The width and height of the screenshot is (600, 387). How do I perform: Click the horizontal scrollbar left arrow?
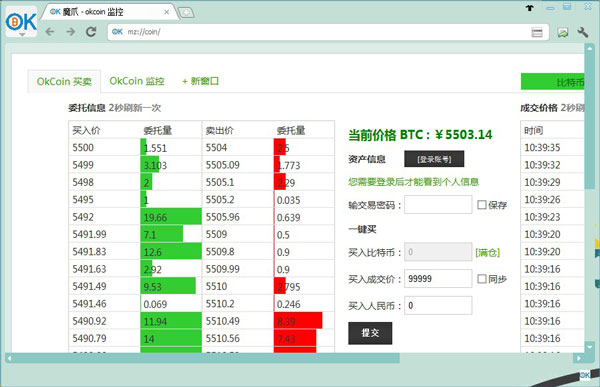coord(9,358)
